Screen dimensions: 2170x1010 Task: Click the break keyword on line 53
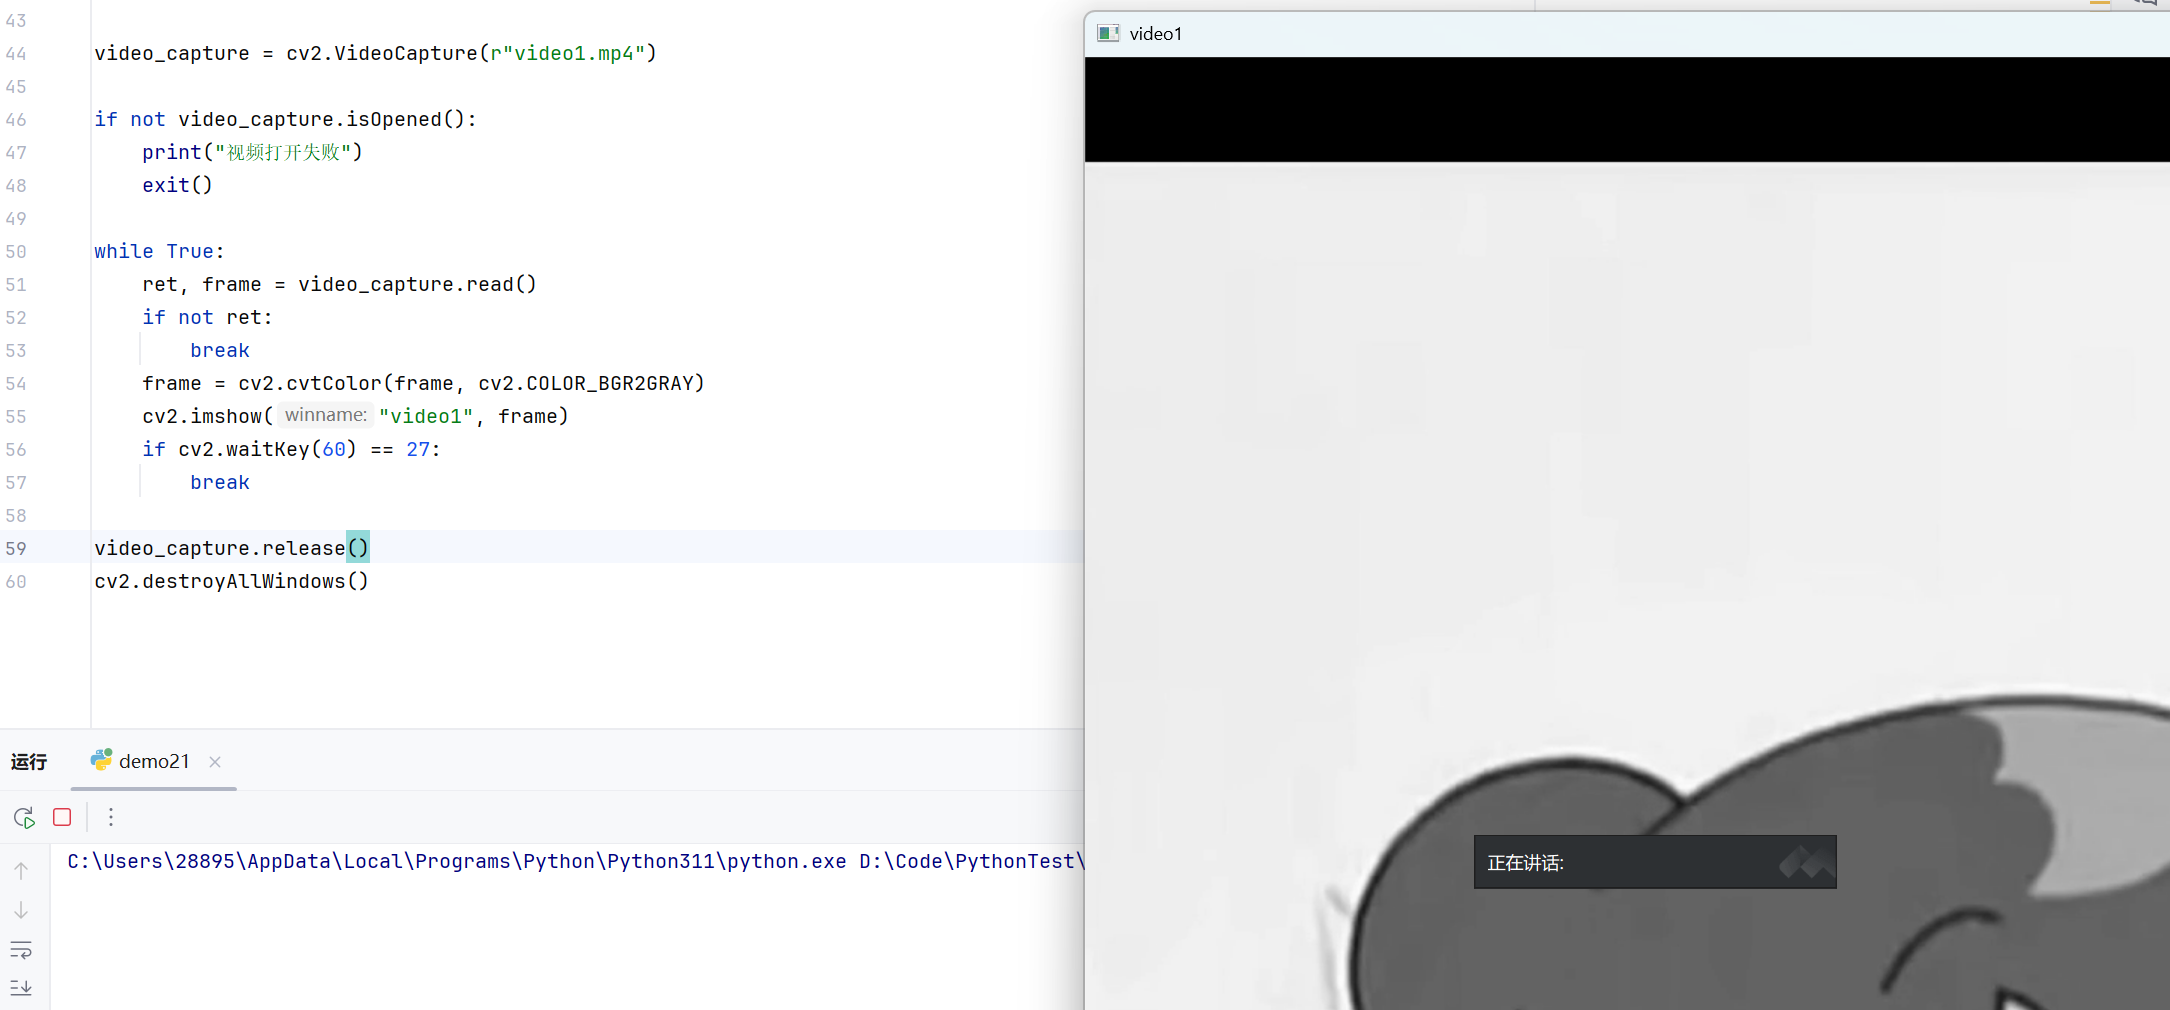(x=220, y=350)
